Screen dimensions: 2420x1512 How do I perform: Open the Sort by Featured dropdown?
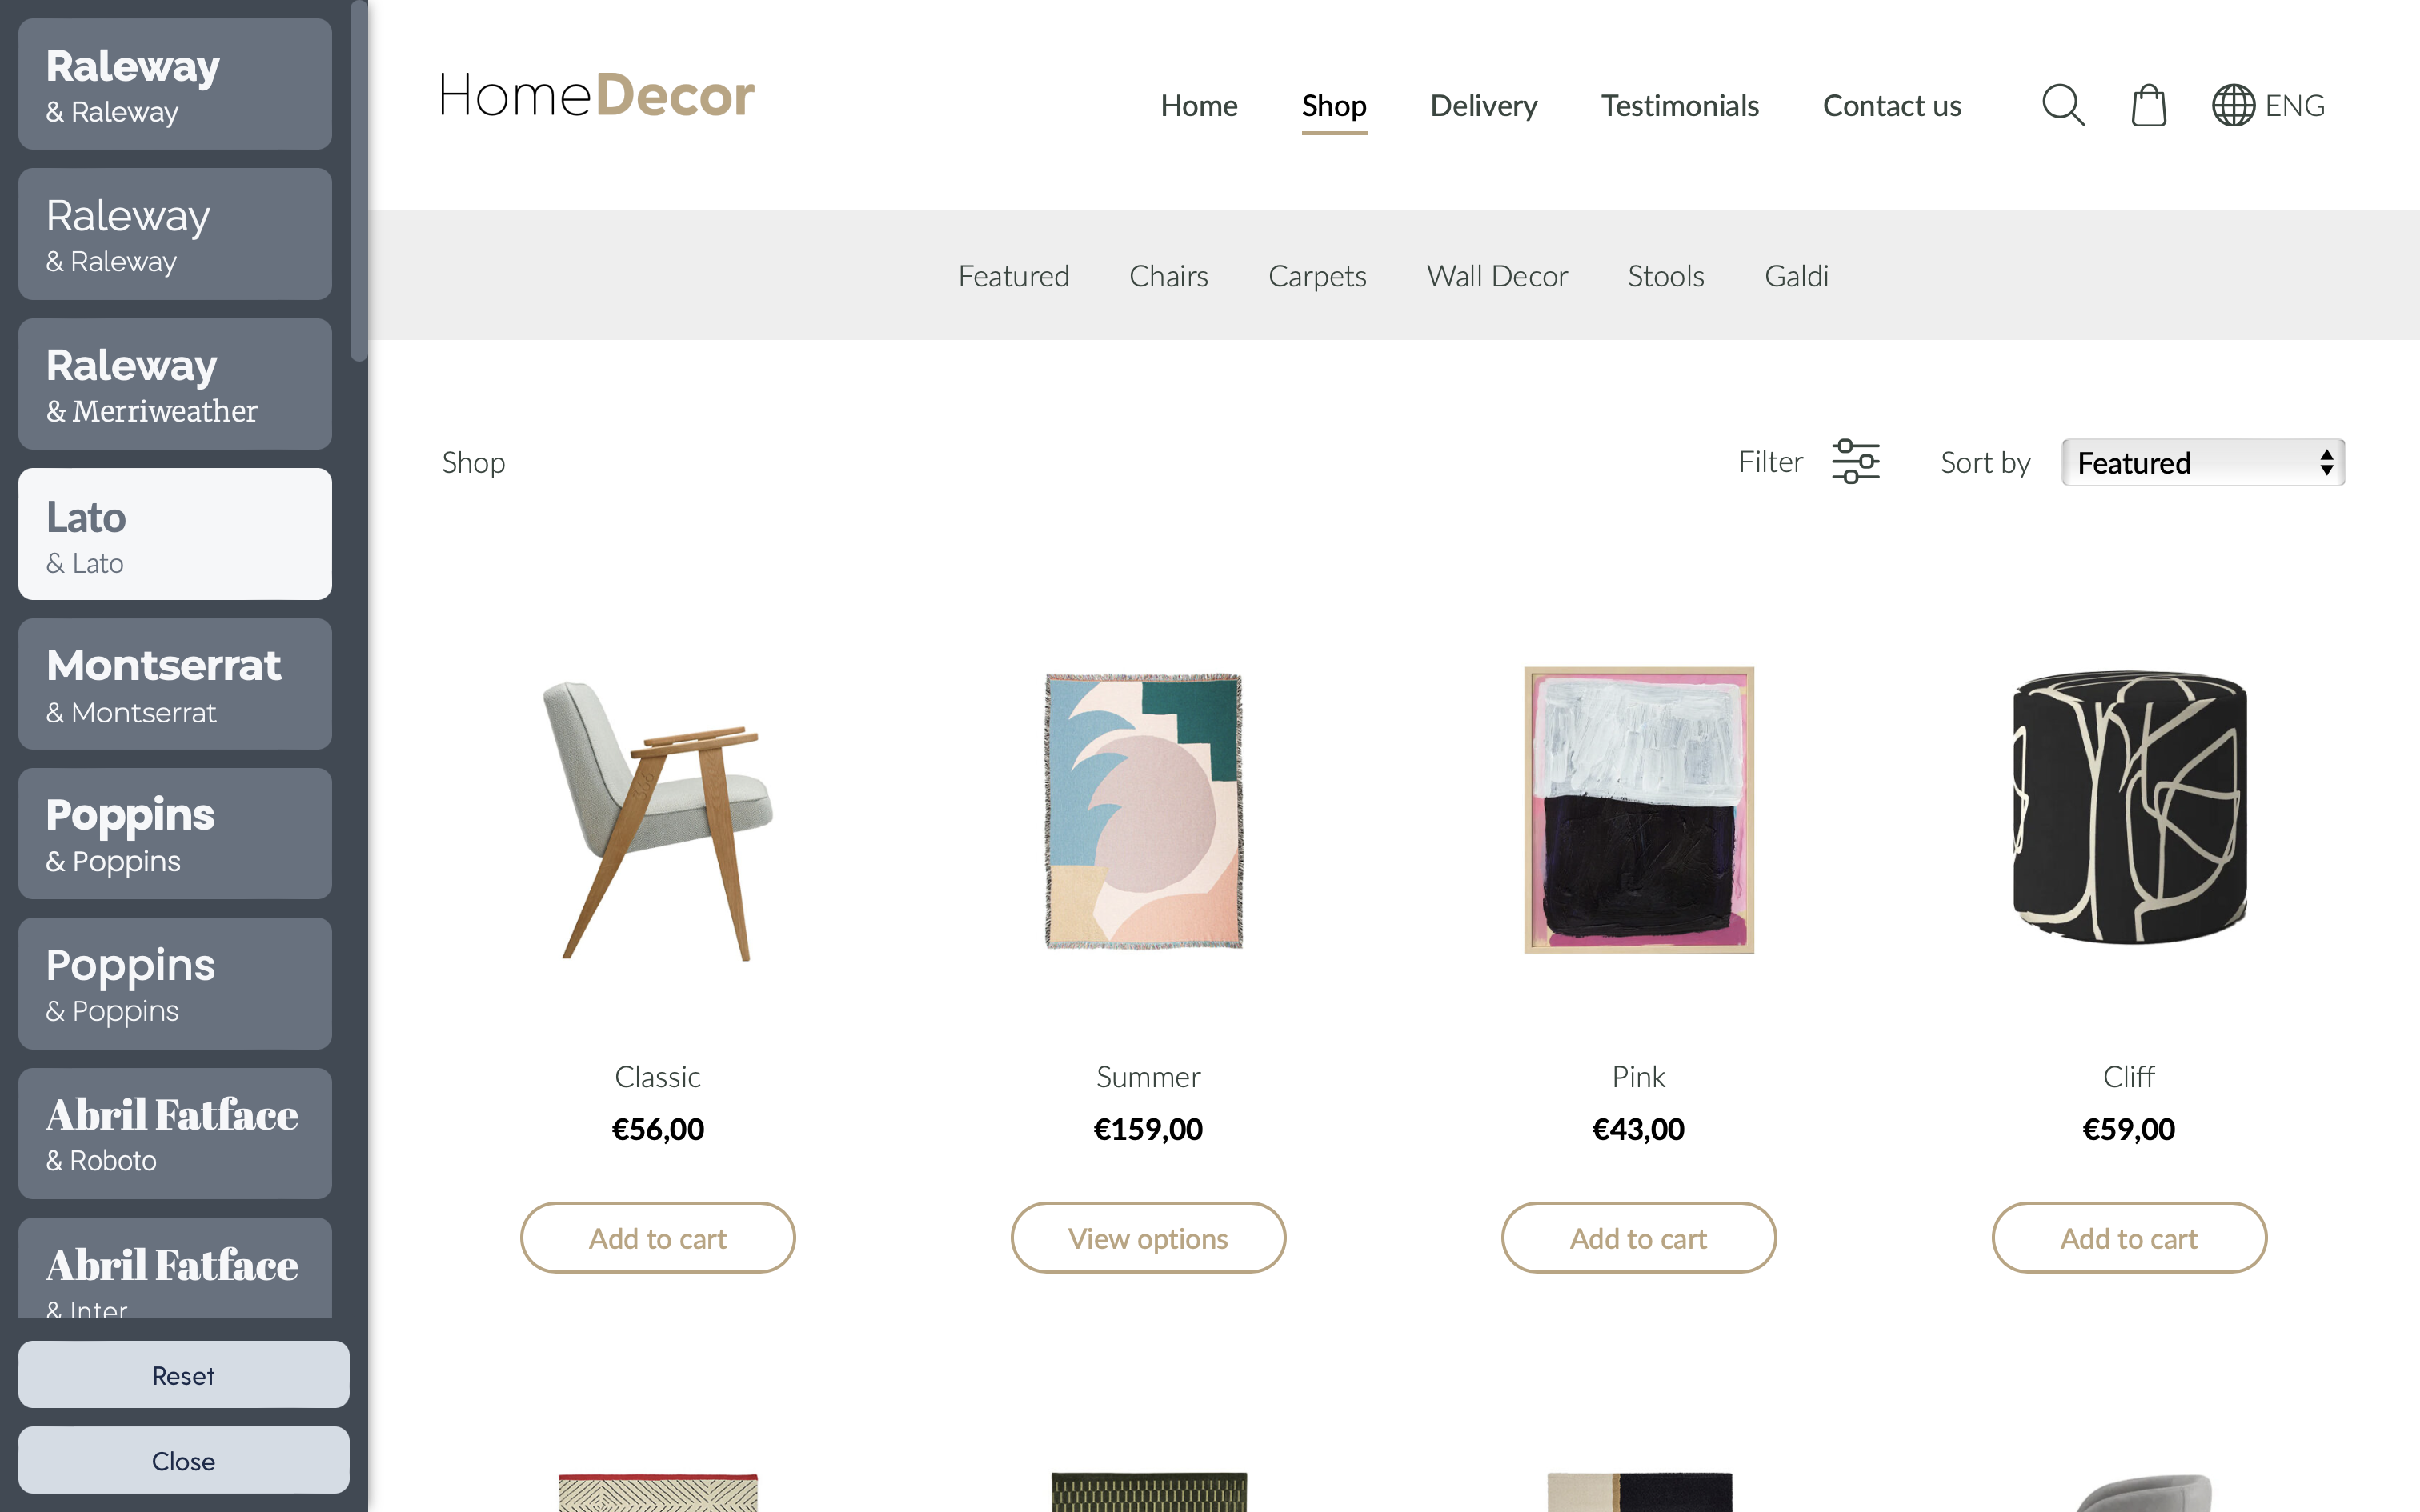pos(2203,462)
